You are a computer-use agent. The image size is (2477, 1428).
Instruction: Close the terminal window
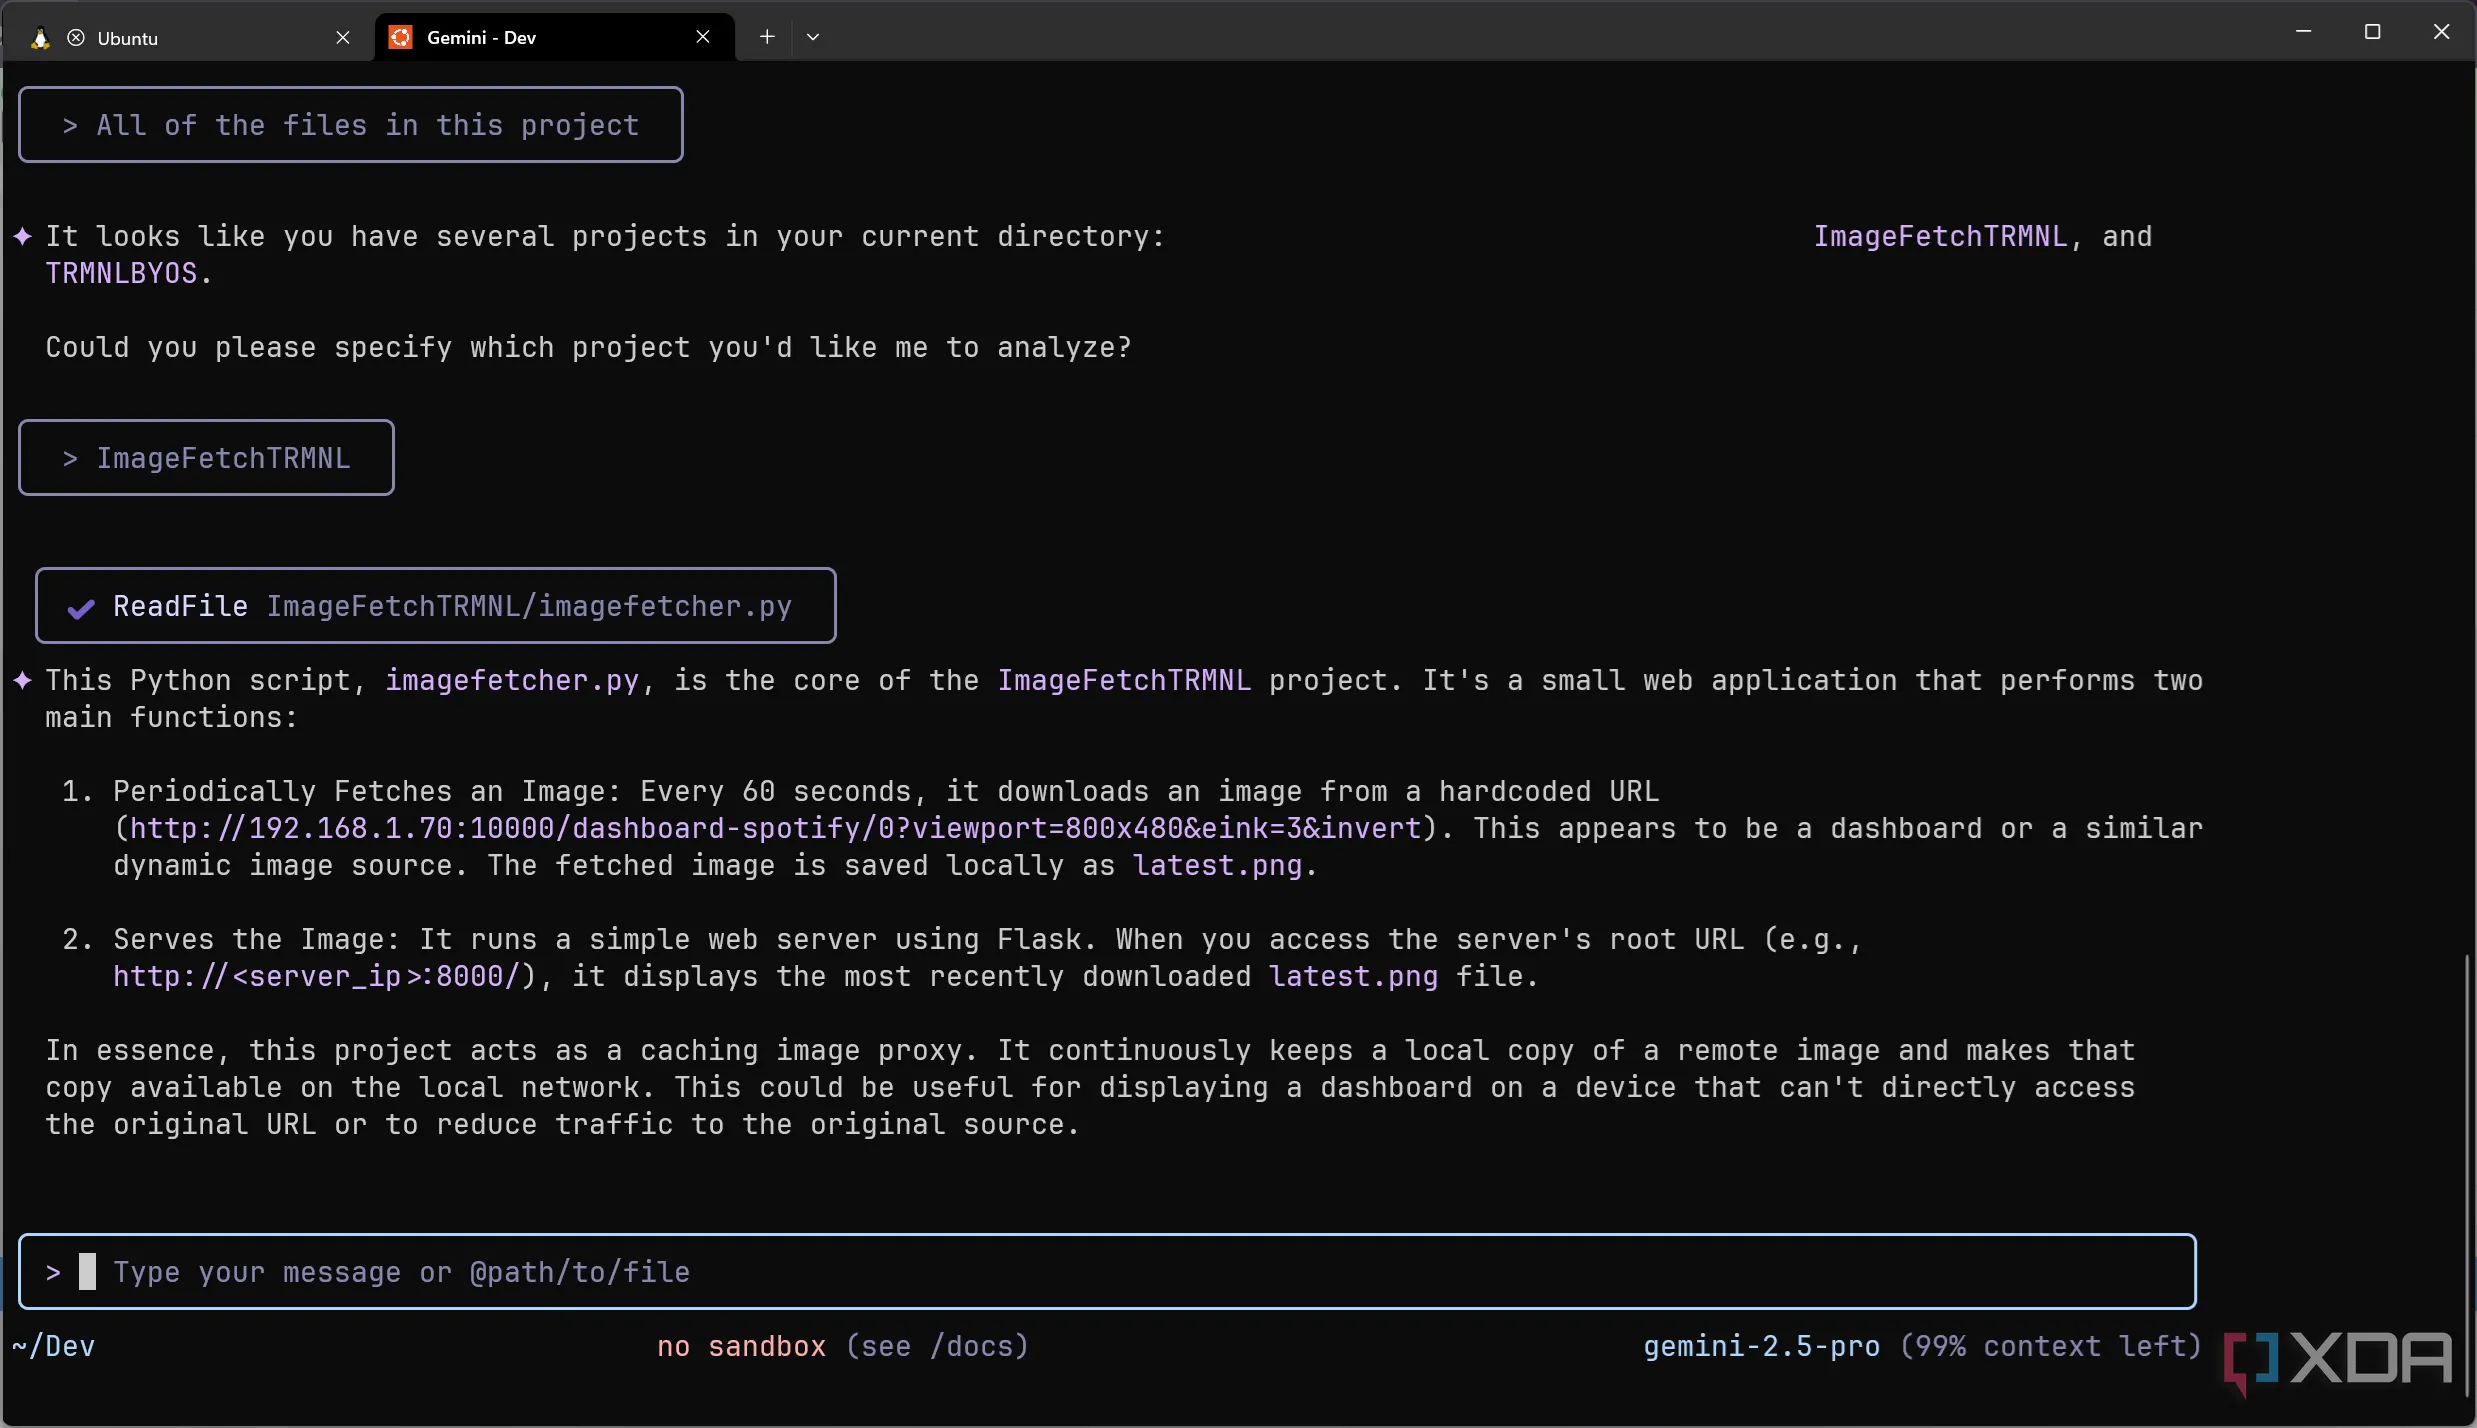[2441, 32]
